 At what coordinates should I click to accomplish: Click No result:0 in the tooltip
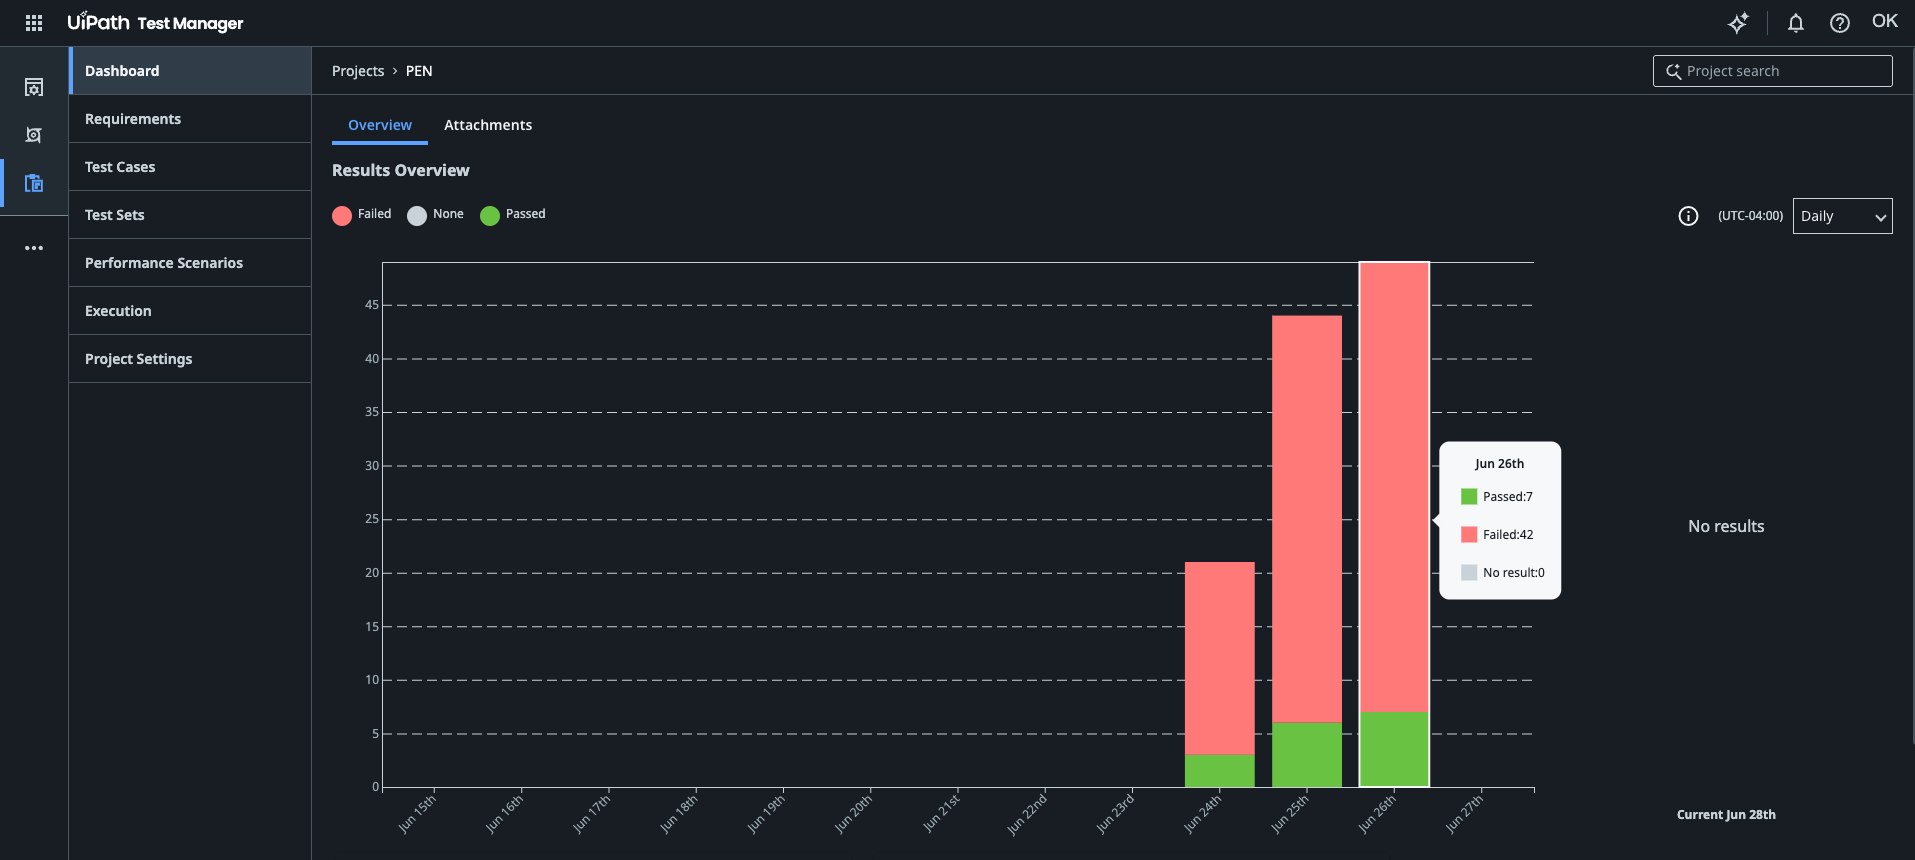(1503, 573)
